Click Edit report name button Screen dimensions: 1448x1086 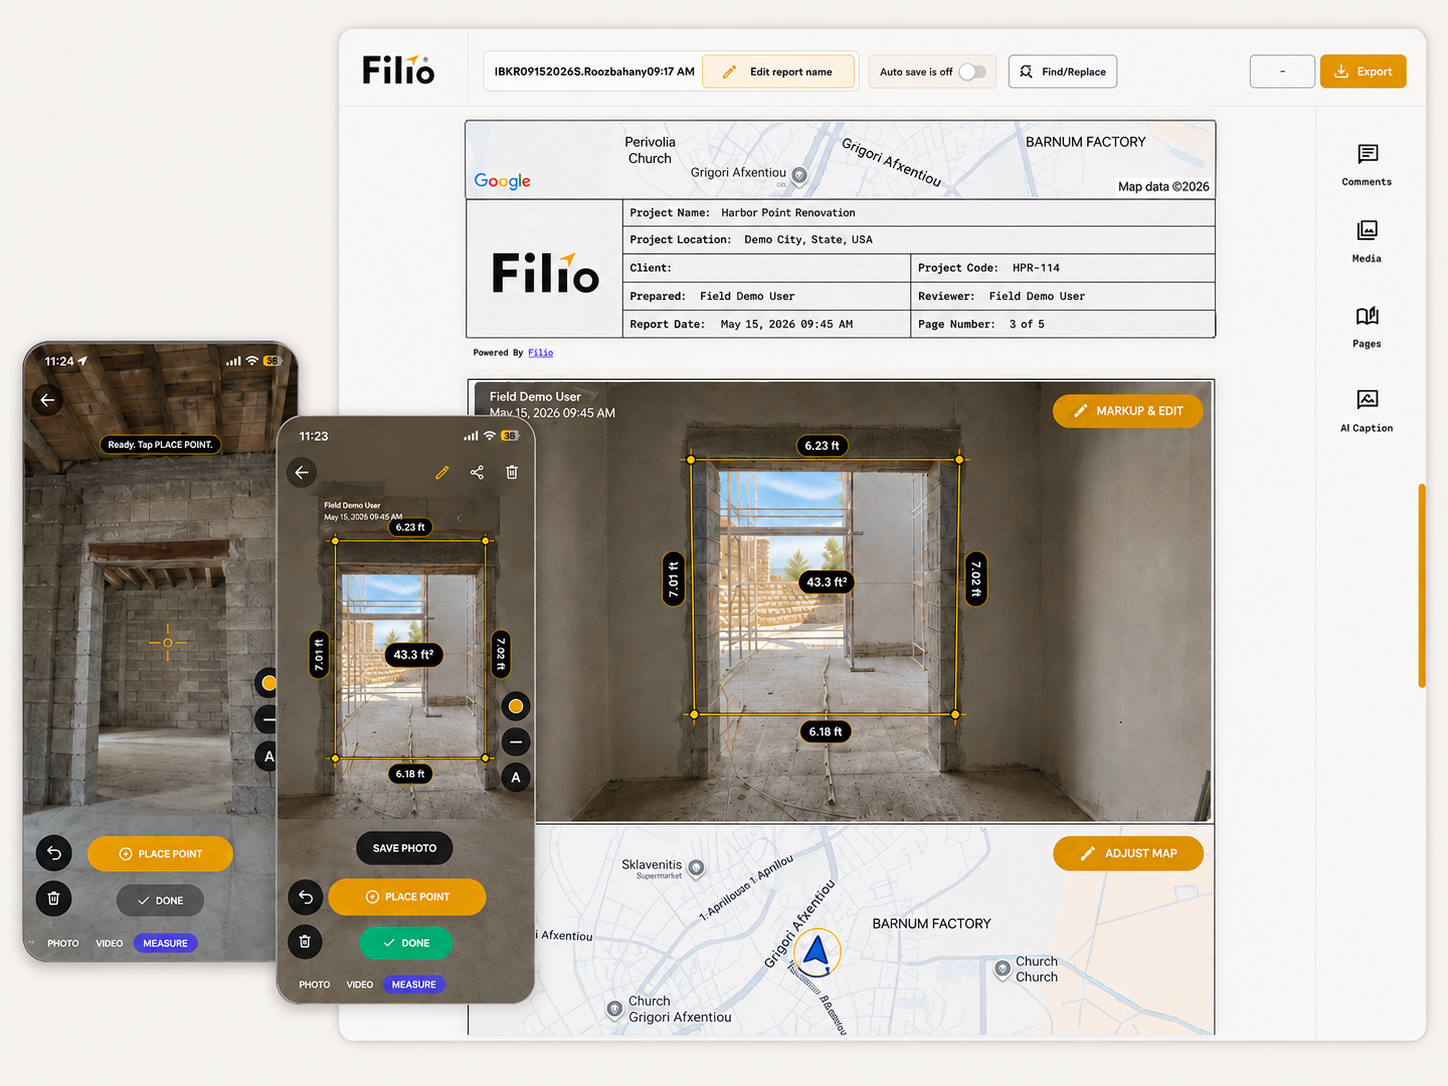tap(778, 72)
